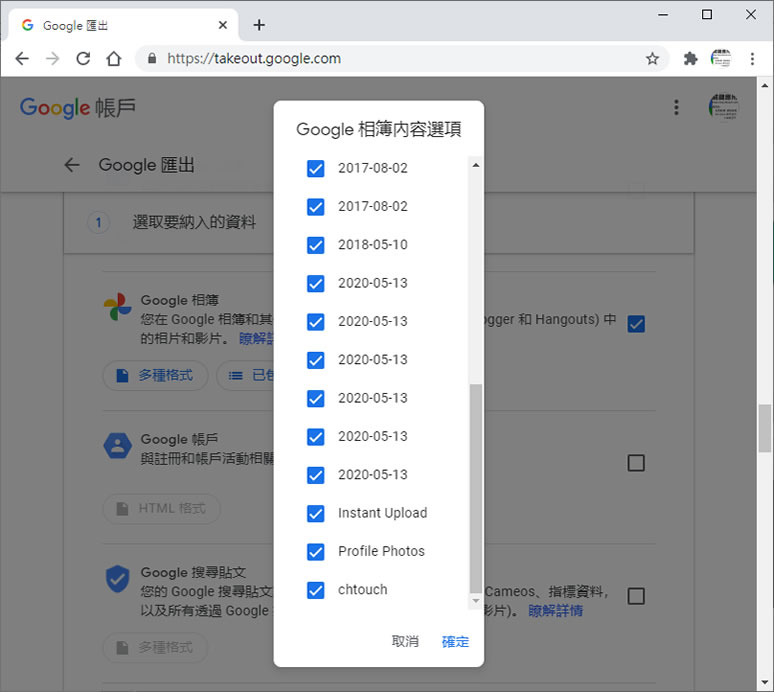Image resolution: width=775 pixels, height=692 pixels.
Task: Uncheck the first 2020-05-13 album
Action: [x=316, y=284]
